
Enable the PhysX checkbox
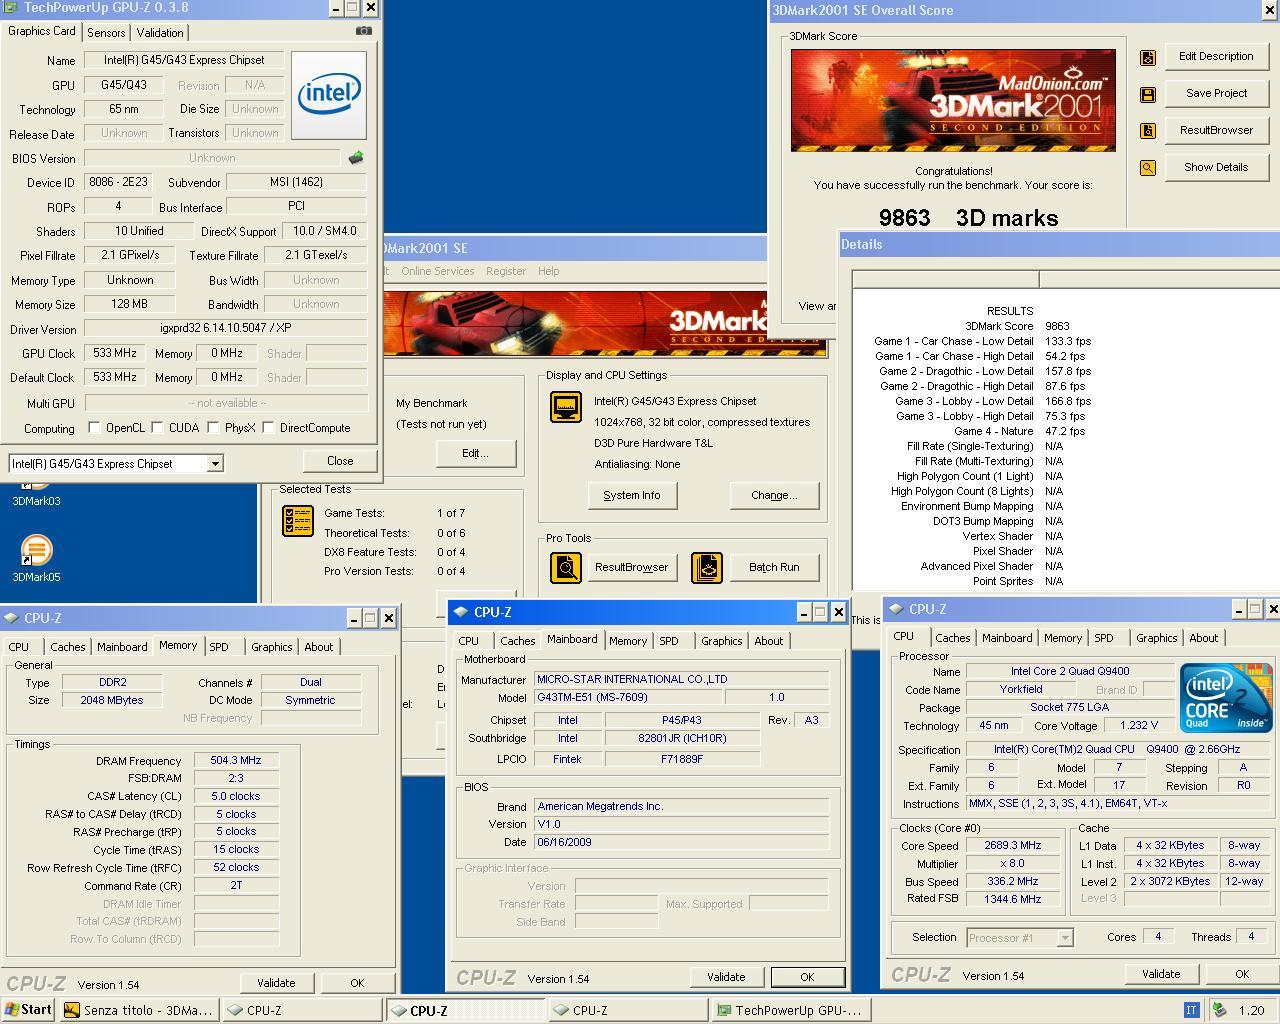(x=214, y=428)
